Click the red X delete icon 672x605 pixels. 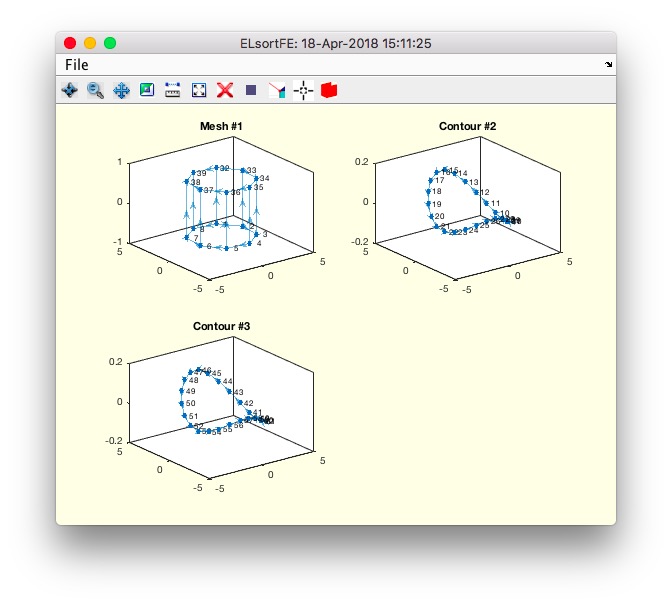click(225, 90)
